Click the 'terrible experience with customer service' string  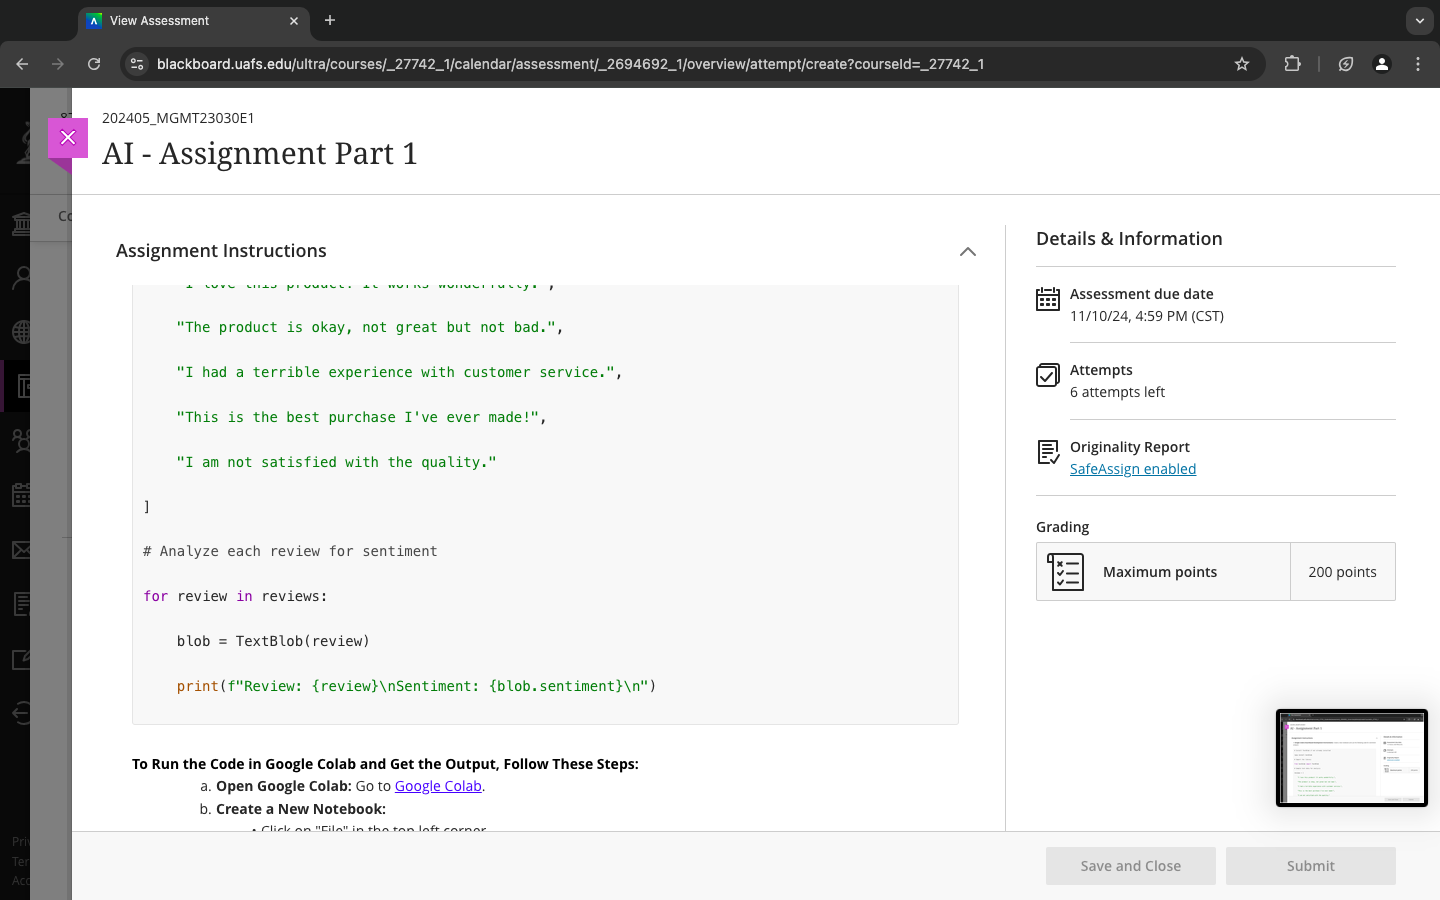(399, 372)
